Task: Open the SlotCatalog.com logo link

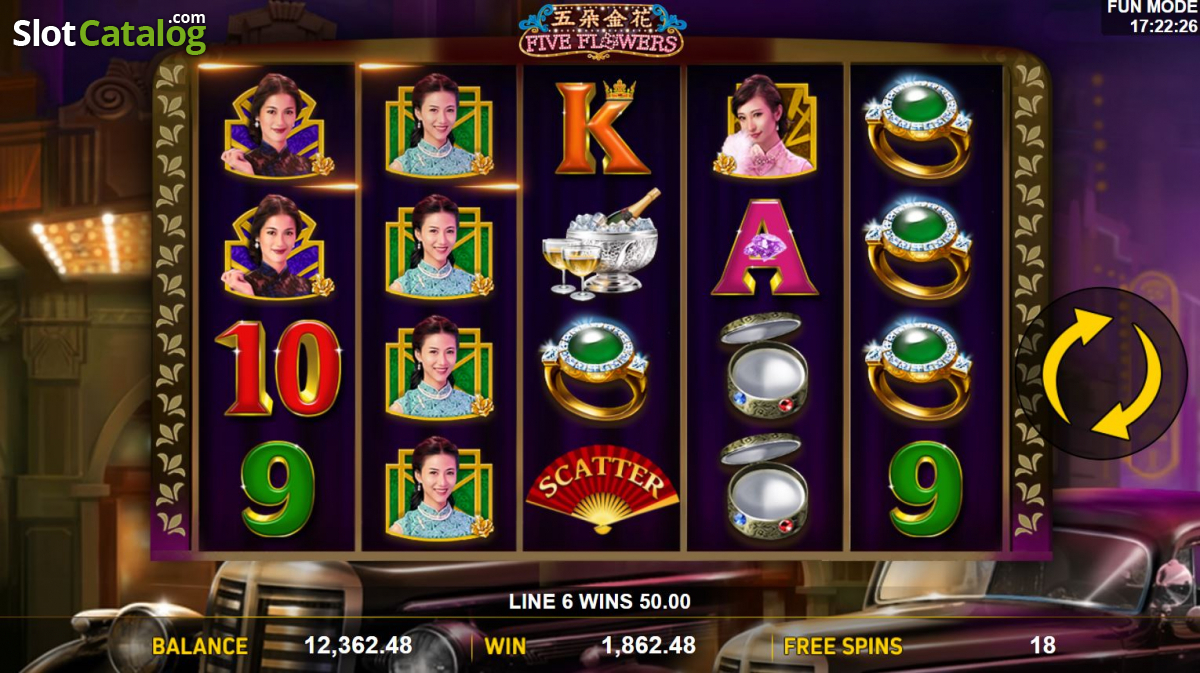Action: point(109,33)
